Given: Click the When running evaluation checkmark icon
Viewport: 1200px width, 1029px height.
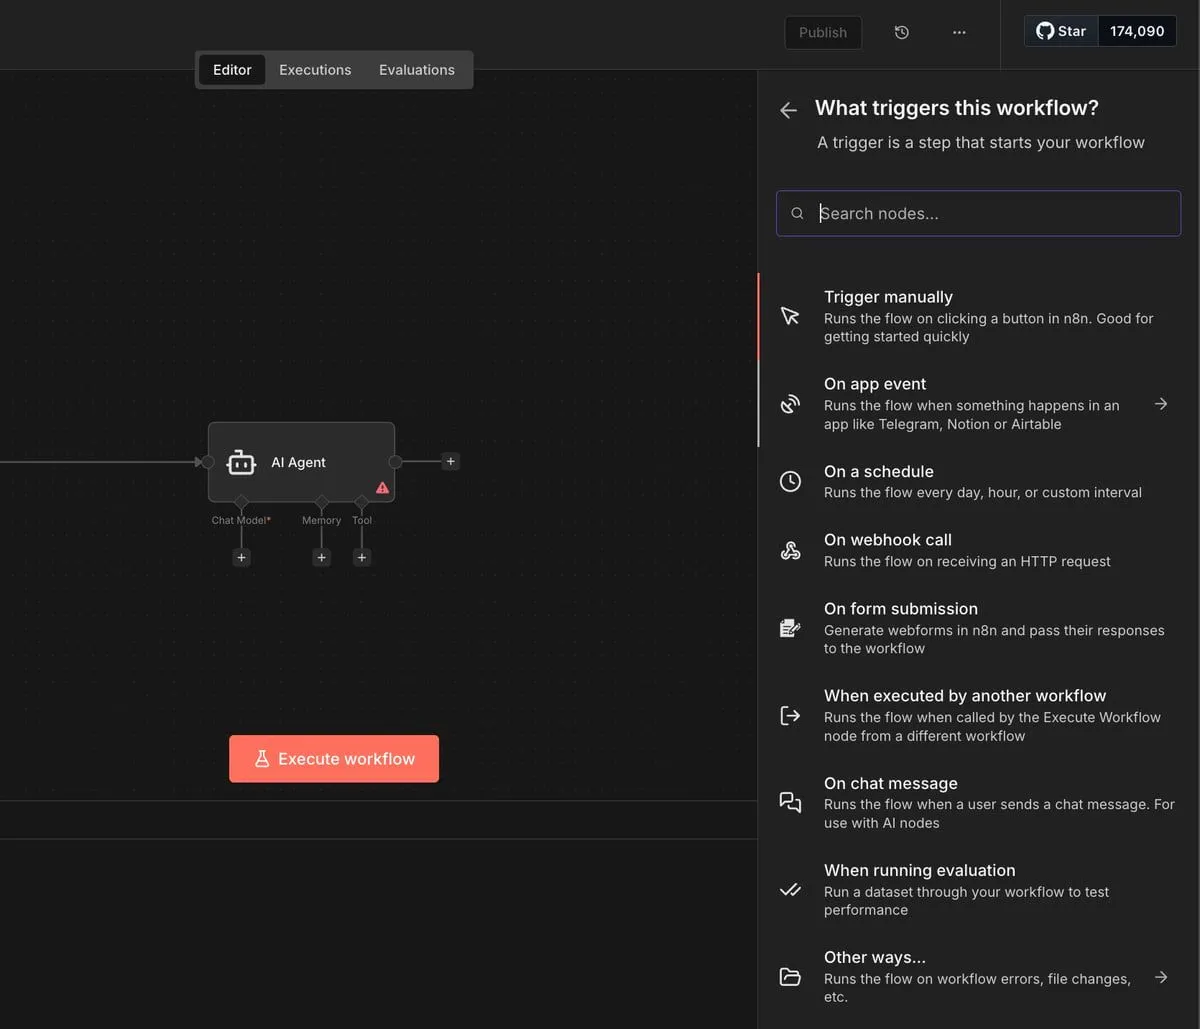Looking at the screenshot, I should coord(790,890).
